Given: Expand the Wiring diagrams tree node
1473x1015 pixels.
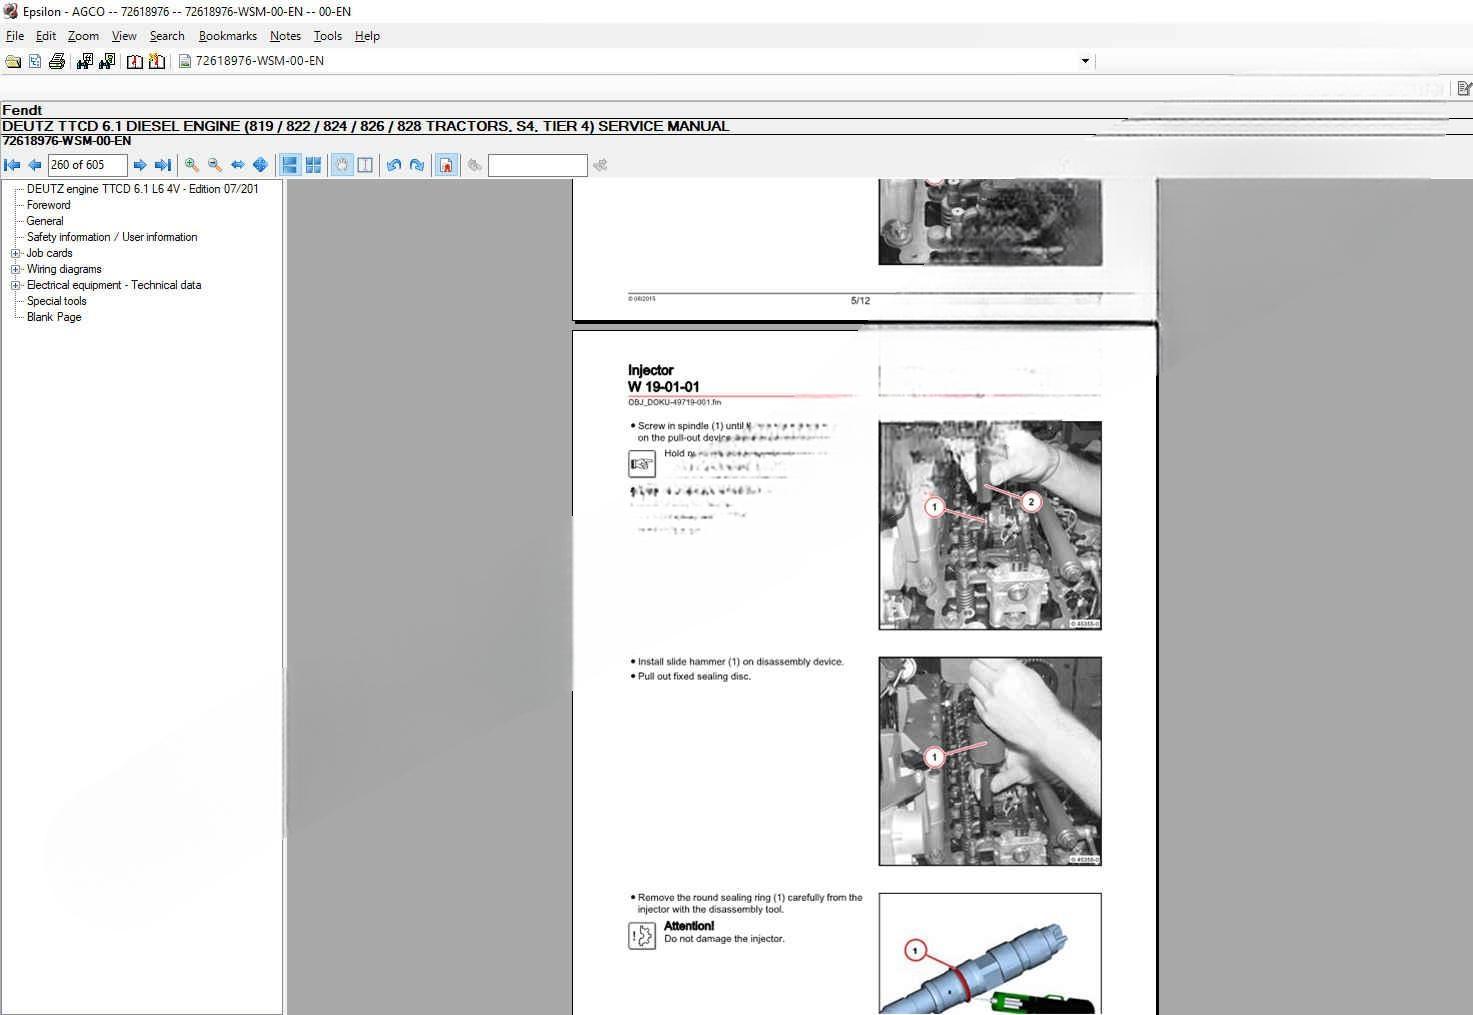Looking at the screenshot, I should click(16, 269).
